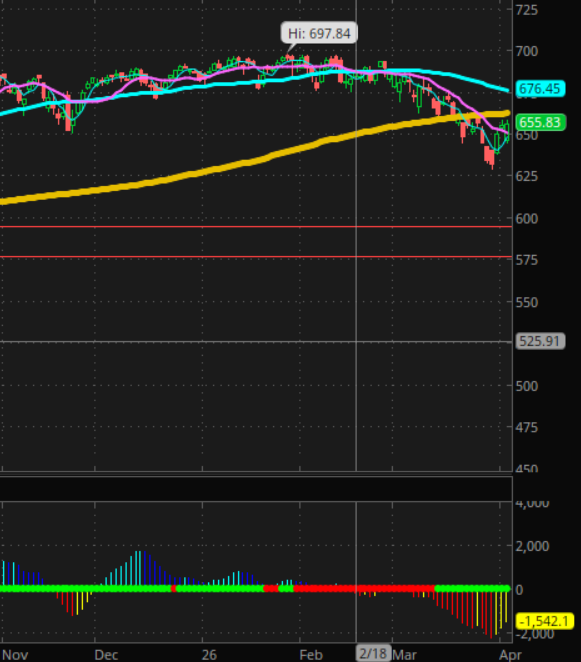Select the upper red horizontal line near 595
Viewport: 581px width, 662px height.
(256, 227)
